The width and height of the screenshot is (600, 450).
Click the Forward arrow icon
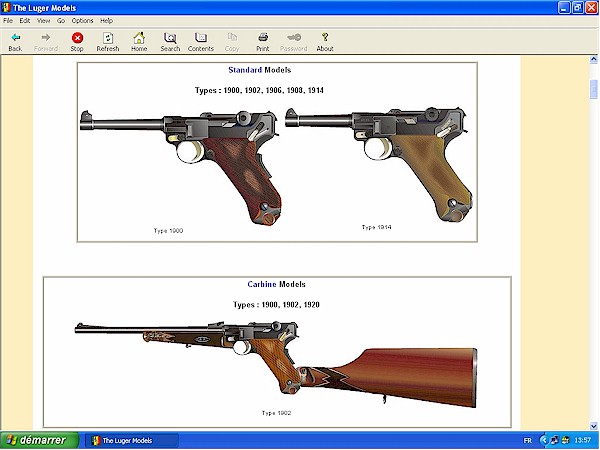[46, 38]
